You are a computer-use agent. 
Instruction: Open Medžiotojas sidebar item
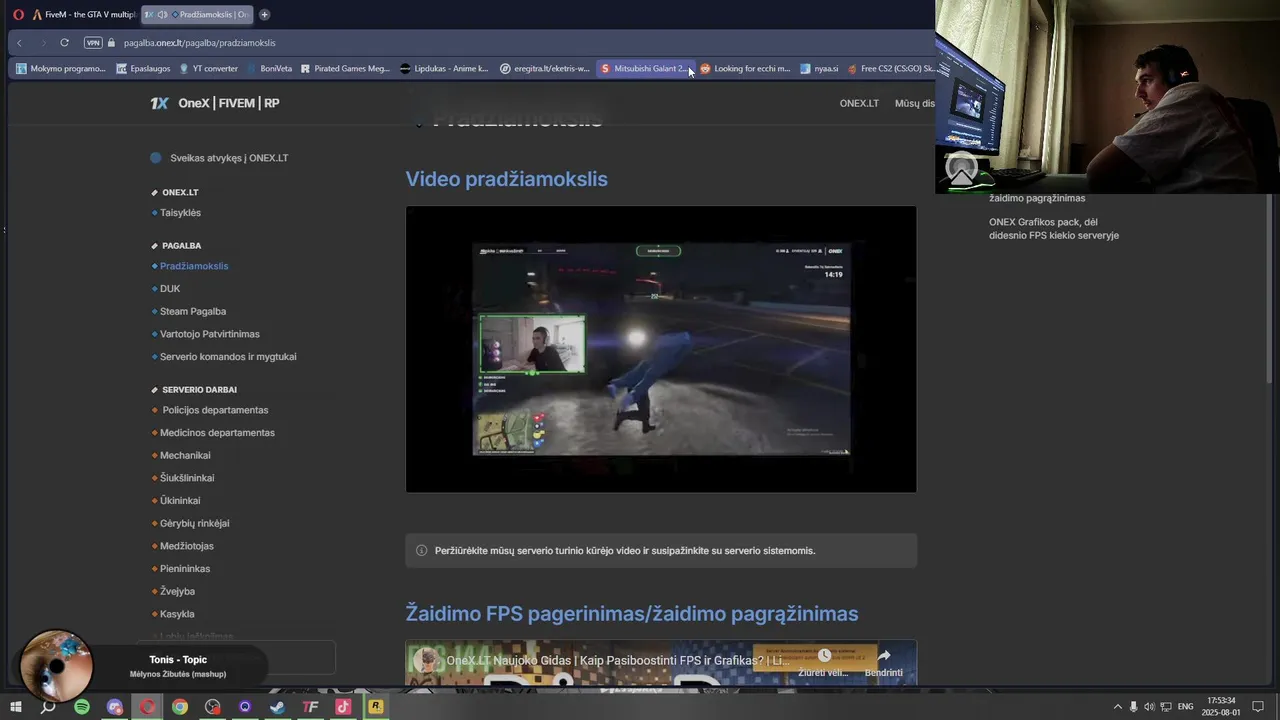pos(187,546)
